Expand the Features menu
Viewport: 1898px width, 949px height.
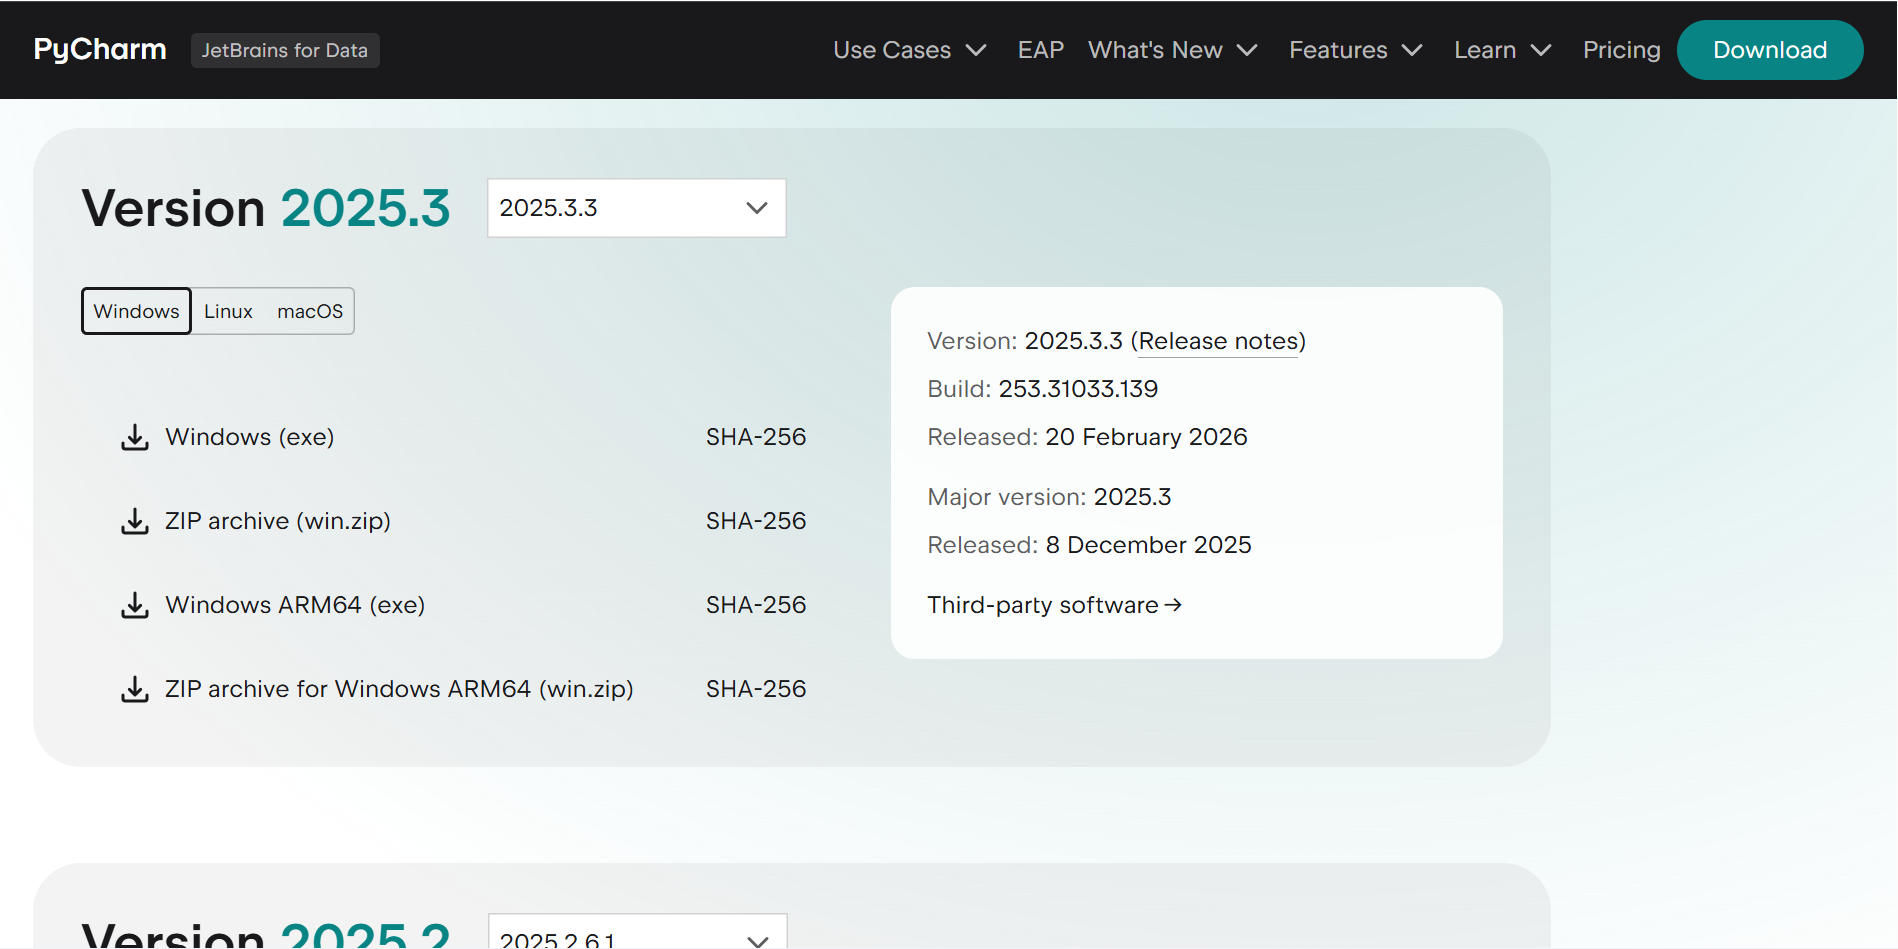(1356, 50)
